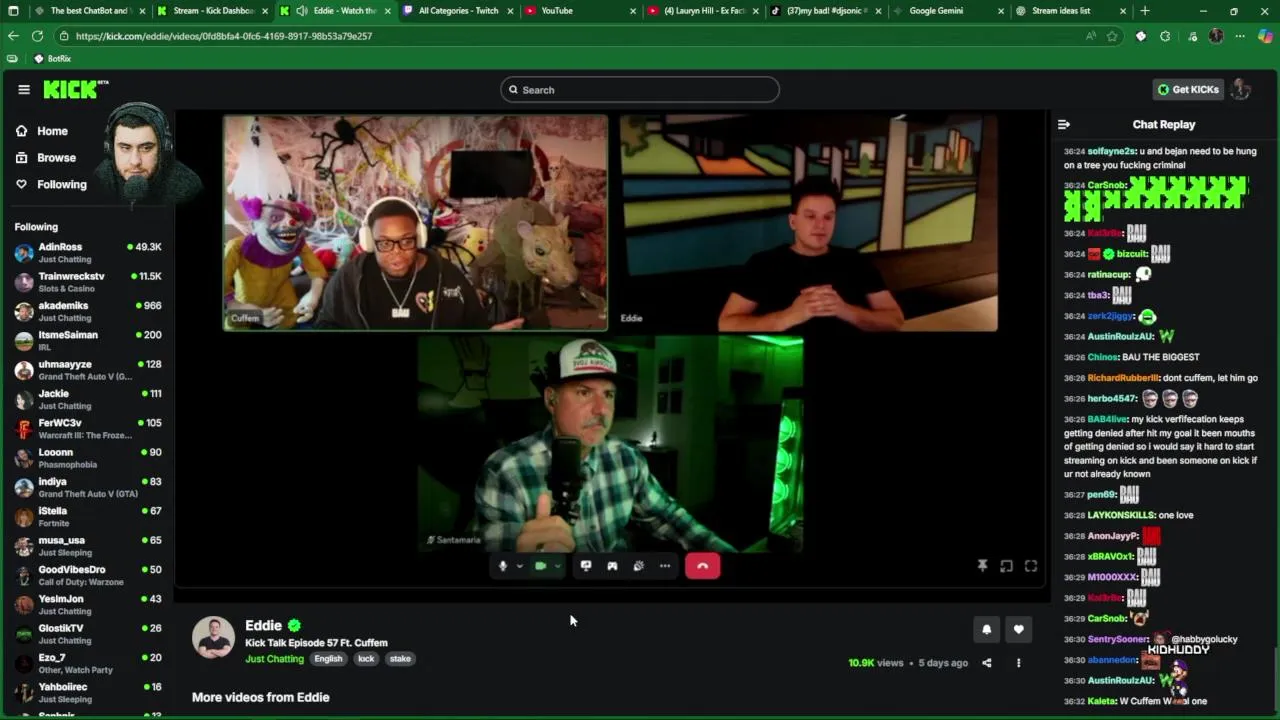Click the game controller activity icon
Screen dimensions: 1280x720
point(612,566)
